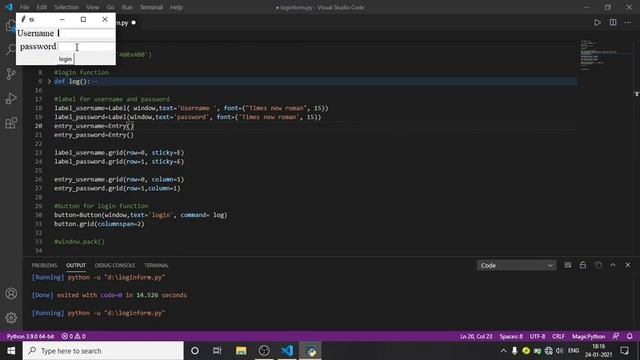Viewport: 640px width, 360px height.
Task: Switch to Visual Studio Code taskbar icon
Action: [287, 351]
